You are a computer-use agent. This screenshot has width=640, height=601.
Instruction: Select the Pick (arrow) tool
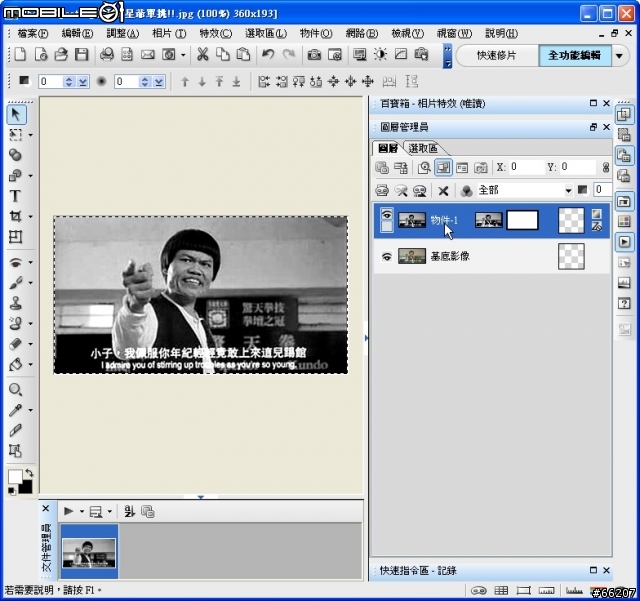coord(16,114)
